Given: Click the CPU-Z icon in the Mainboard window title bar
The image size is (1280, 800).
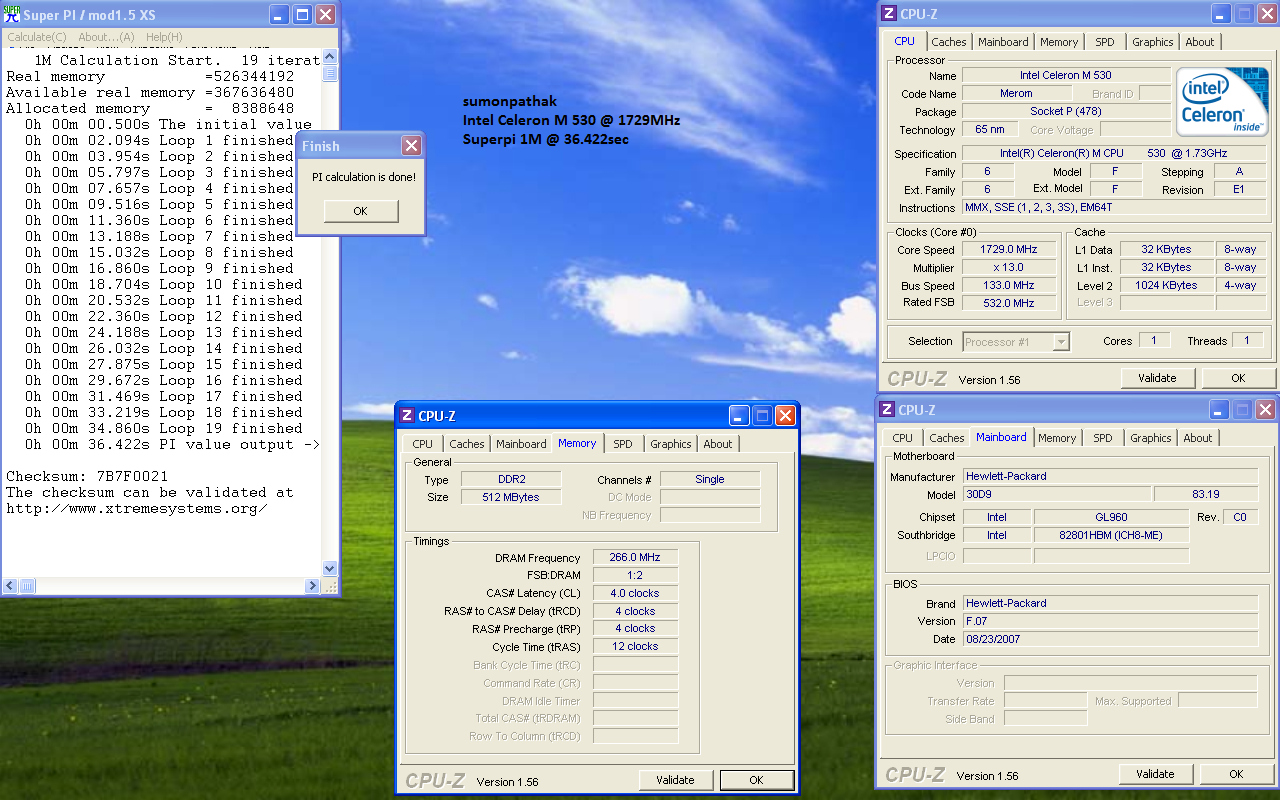Looking at the screenshot, I should pyautogui.click(x=886, y=410).
